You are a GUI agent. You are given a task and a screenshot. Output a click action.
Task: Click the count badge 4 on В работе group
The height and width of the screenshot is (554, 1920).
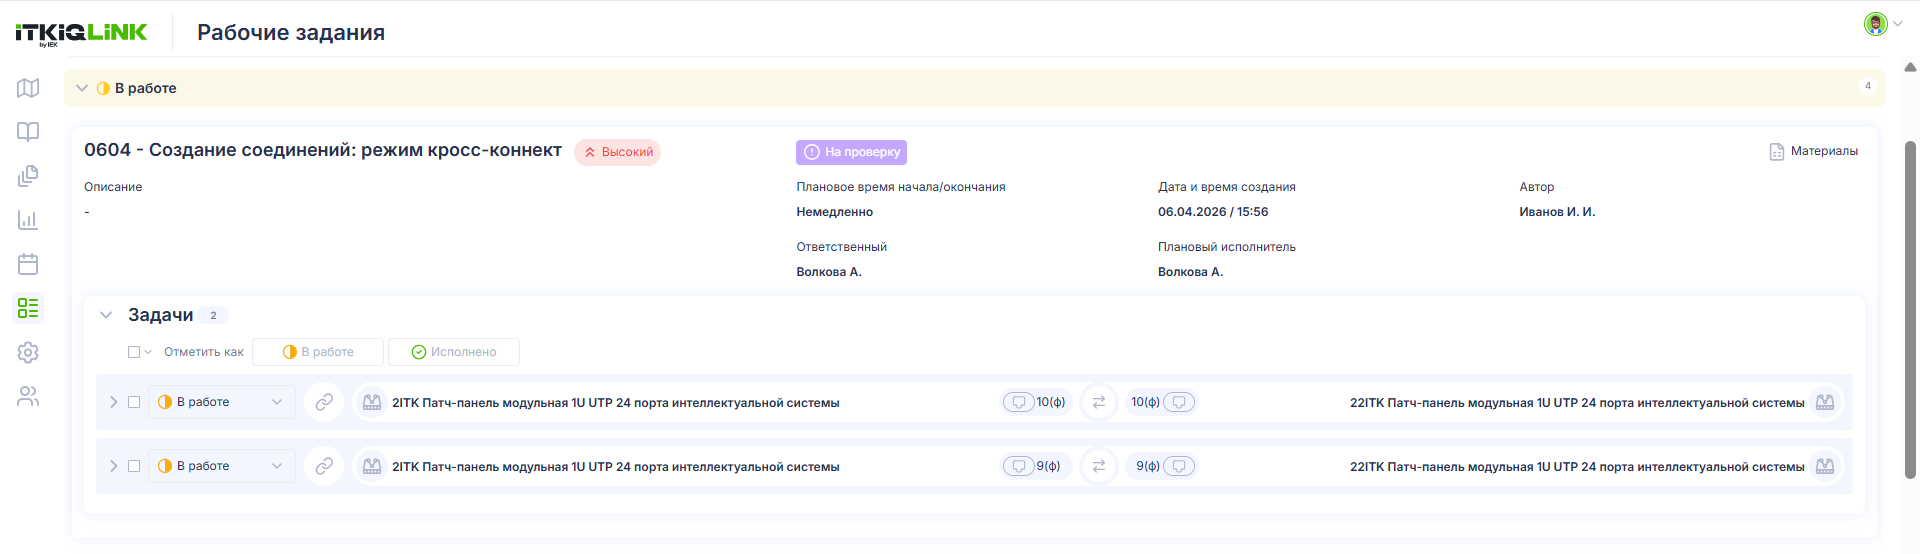pos(1867,86)
